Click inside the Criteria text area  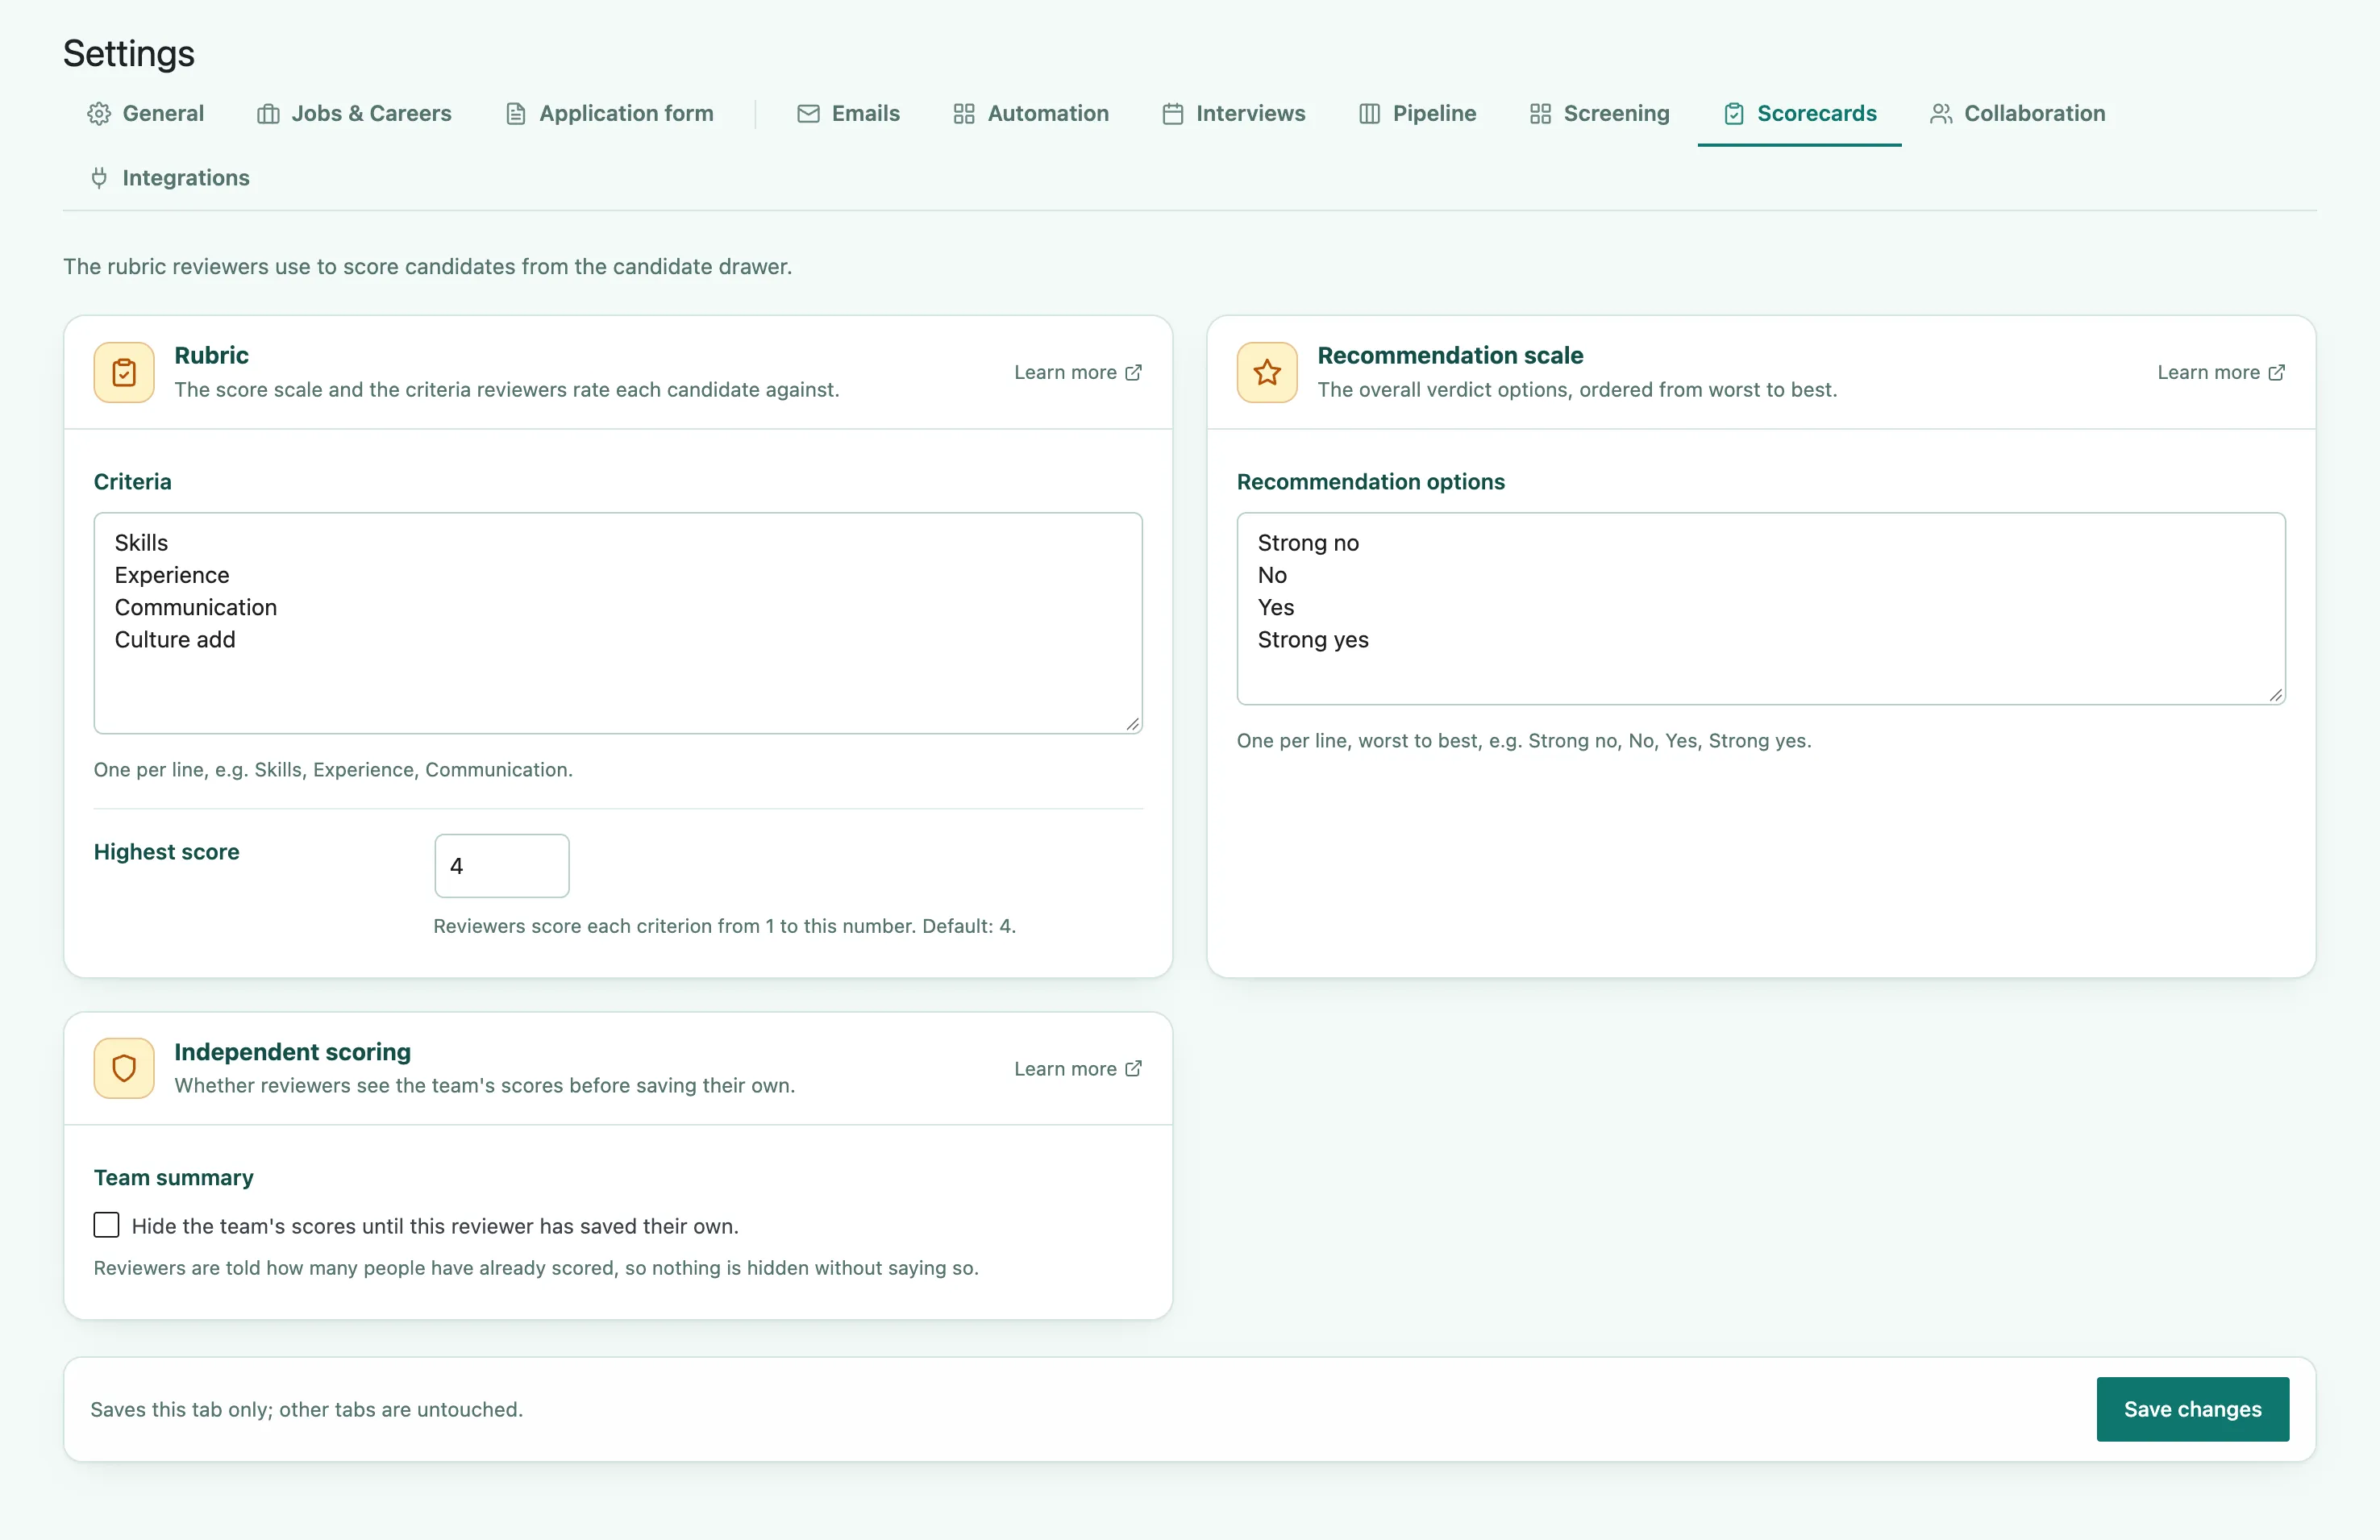pos(618,624)
